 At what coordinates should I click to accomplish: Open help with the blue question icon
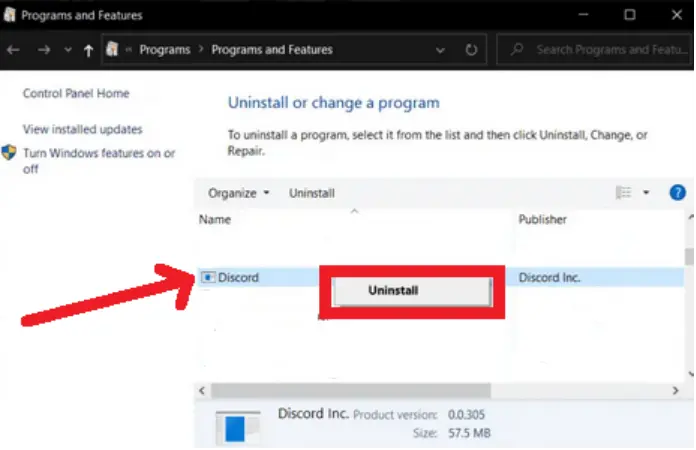point(677,193)
